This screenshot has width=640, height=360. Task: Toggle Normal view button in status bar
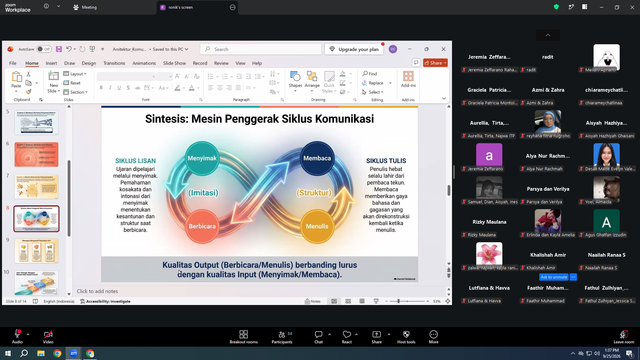(334, 301)
